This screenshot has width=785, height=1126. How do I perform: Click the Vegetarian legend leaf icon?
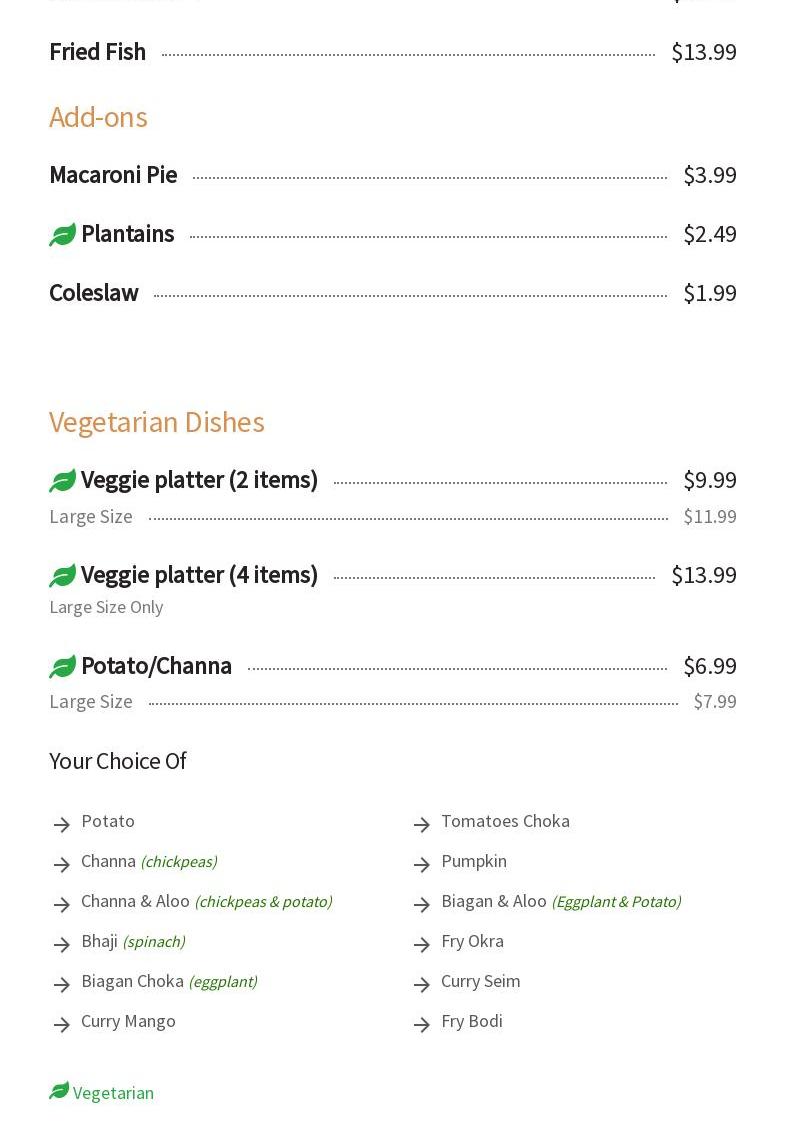coord(59,1091)
